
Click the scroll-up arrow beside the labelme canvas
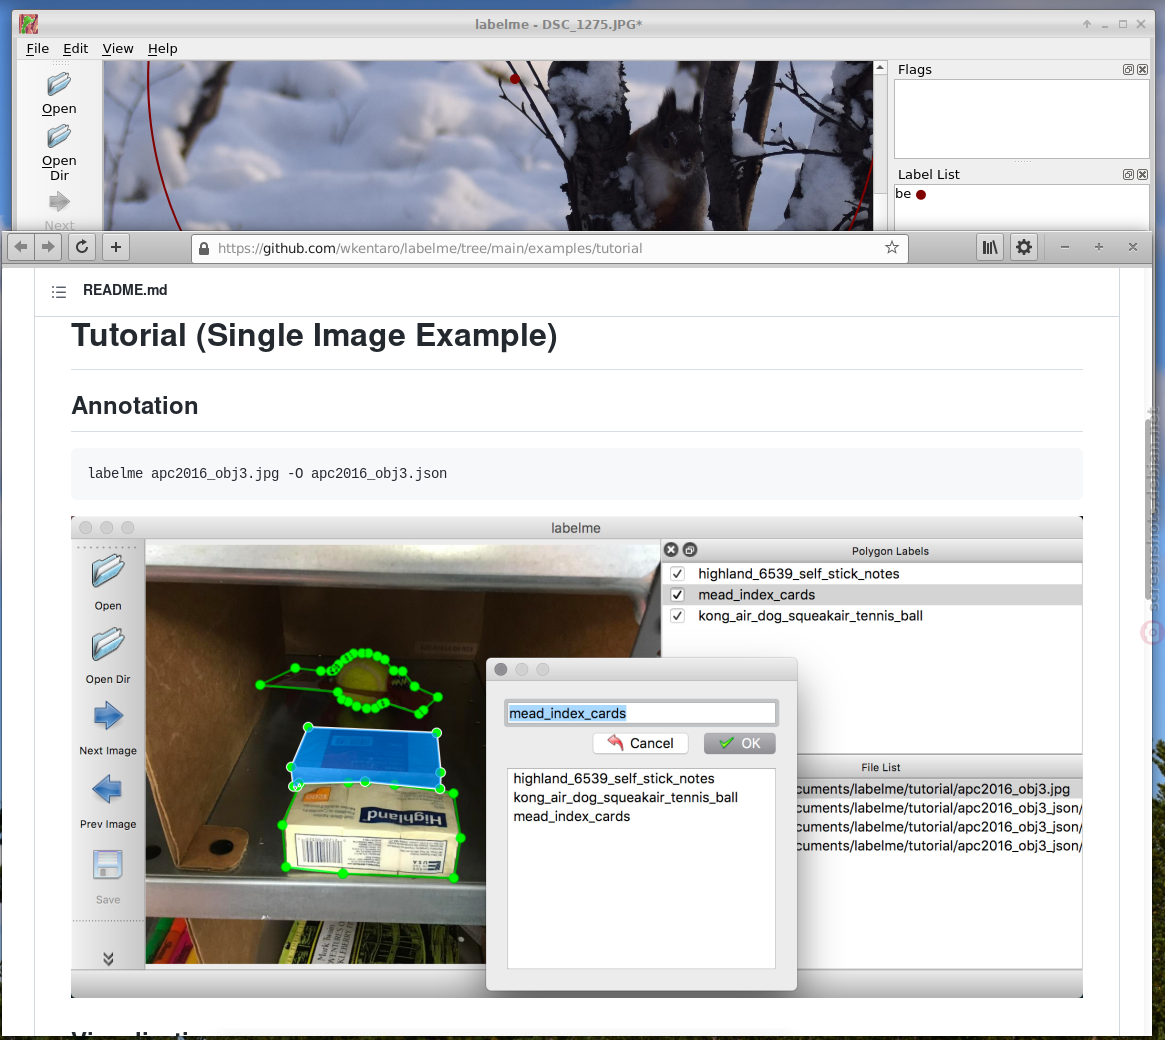pyautogui.click(x=880, y=68)
